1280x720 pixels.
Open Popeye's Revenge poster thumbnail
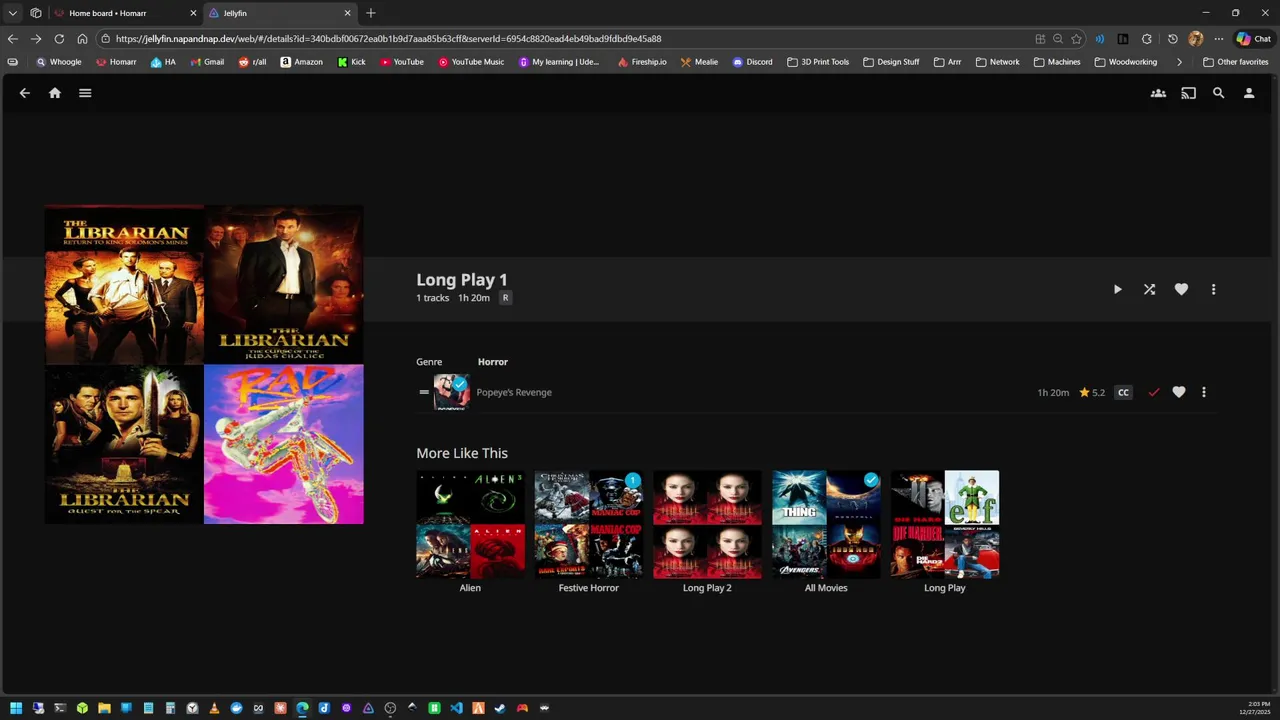pos(451,392)
